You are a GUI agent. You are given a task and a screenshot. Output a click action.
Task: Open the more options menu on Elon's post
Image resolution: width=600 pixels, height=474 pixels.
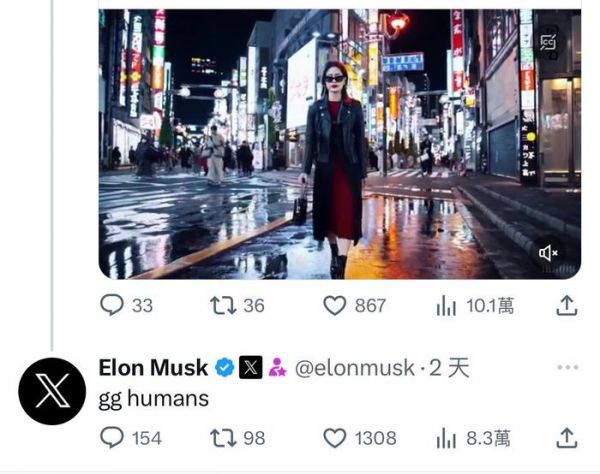coord(567,367)
